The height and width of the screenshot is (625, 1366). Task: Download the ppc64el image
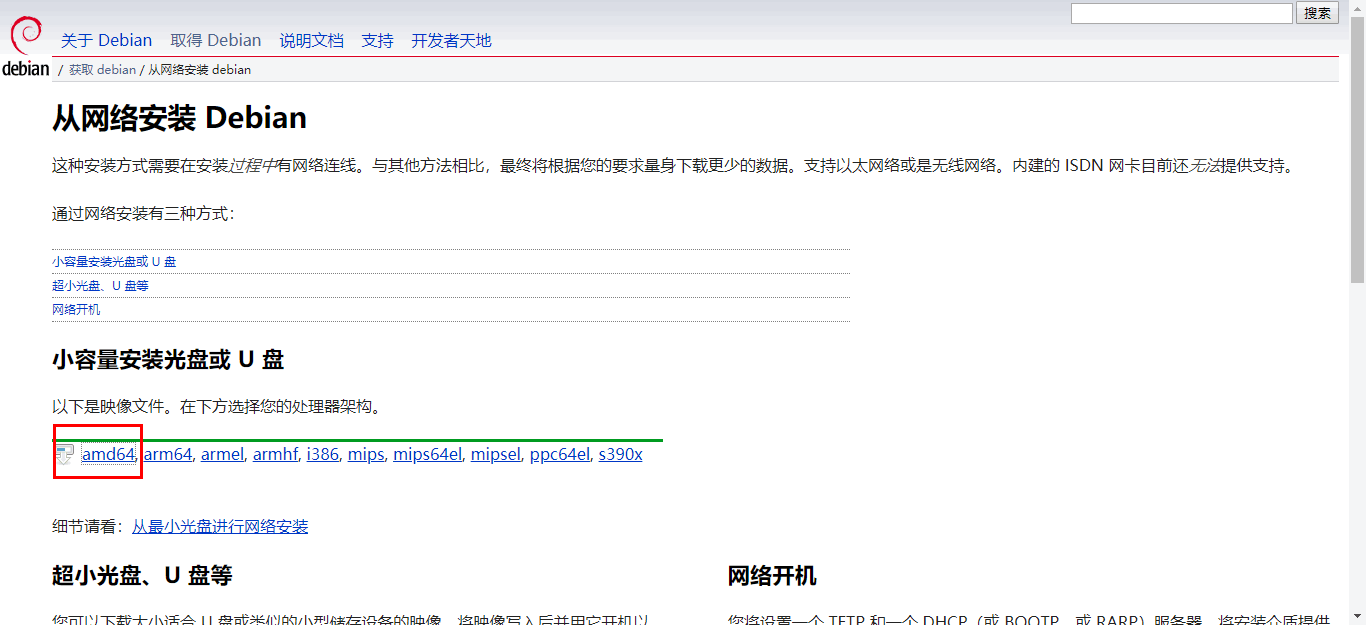pyautogui.click(x=559, y=454)
